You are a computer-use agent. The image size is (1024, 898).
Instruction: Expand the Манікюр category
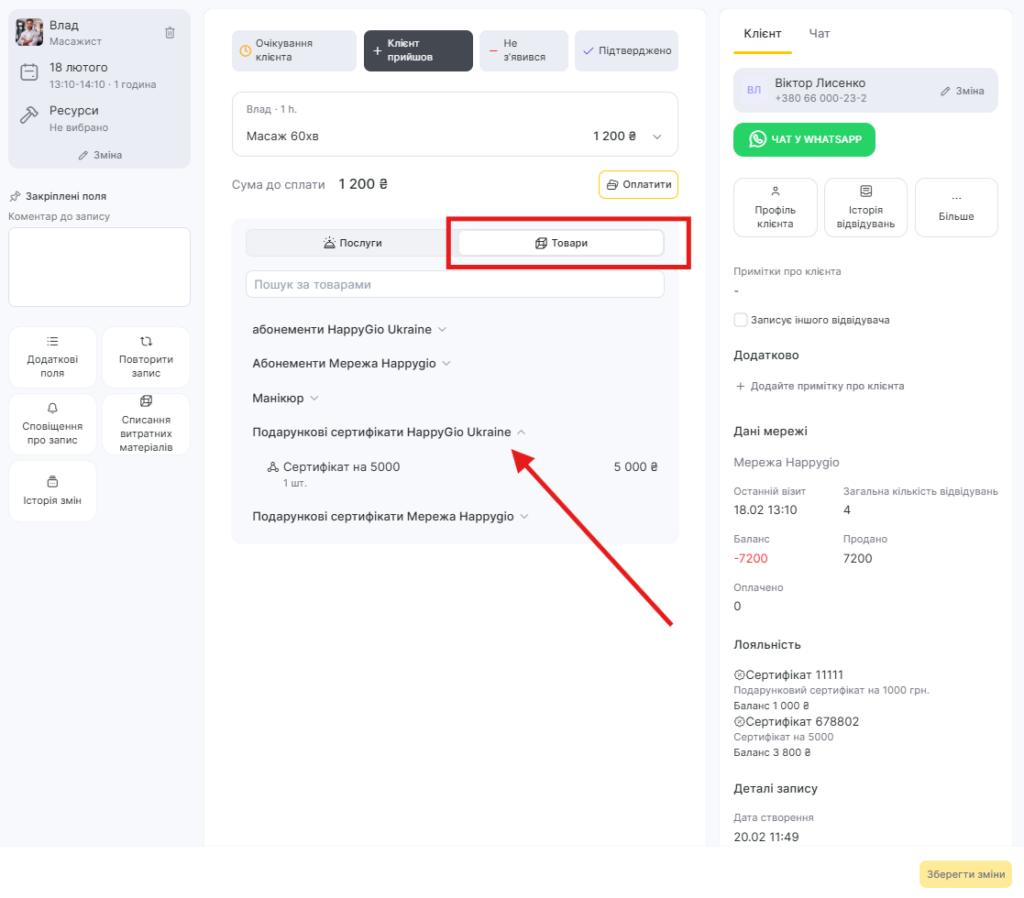[285, 398]
